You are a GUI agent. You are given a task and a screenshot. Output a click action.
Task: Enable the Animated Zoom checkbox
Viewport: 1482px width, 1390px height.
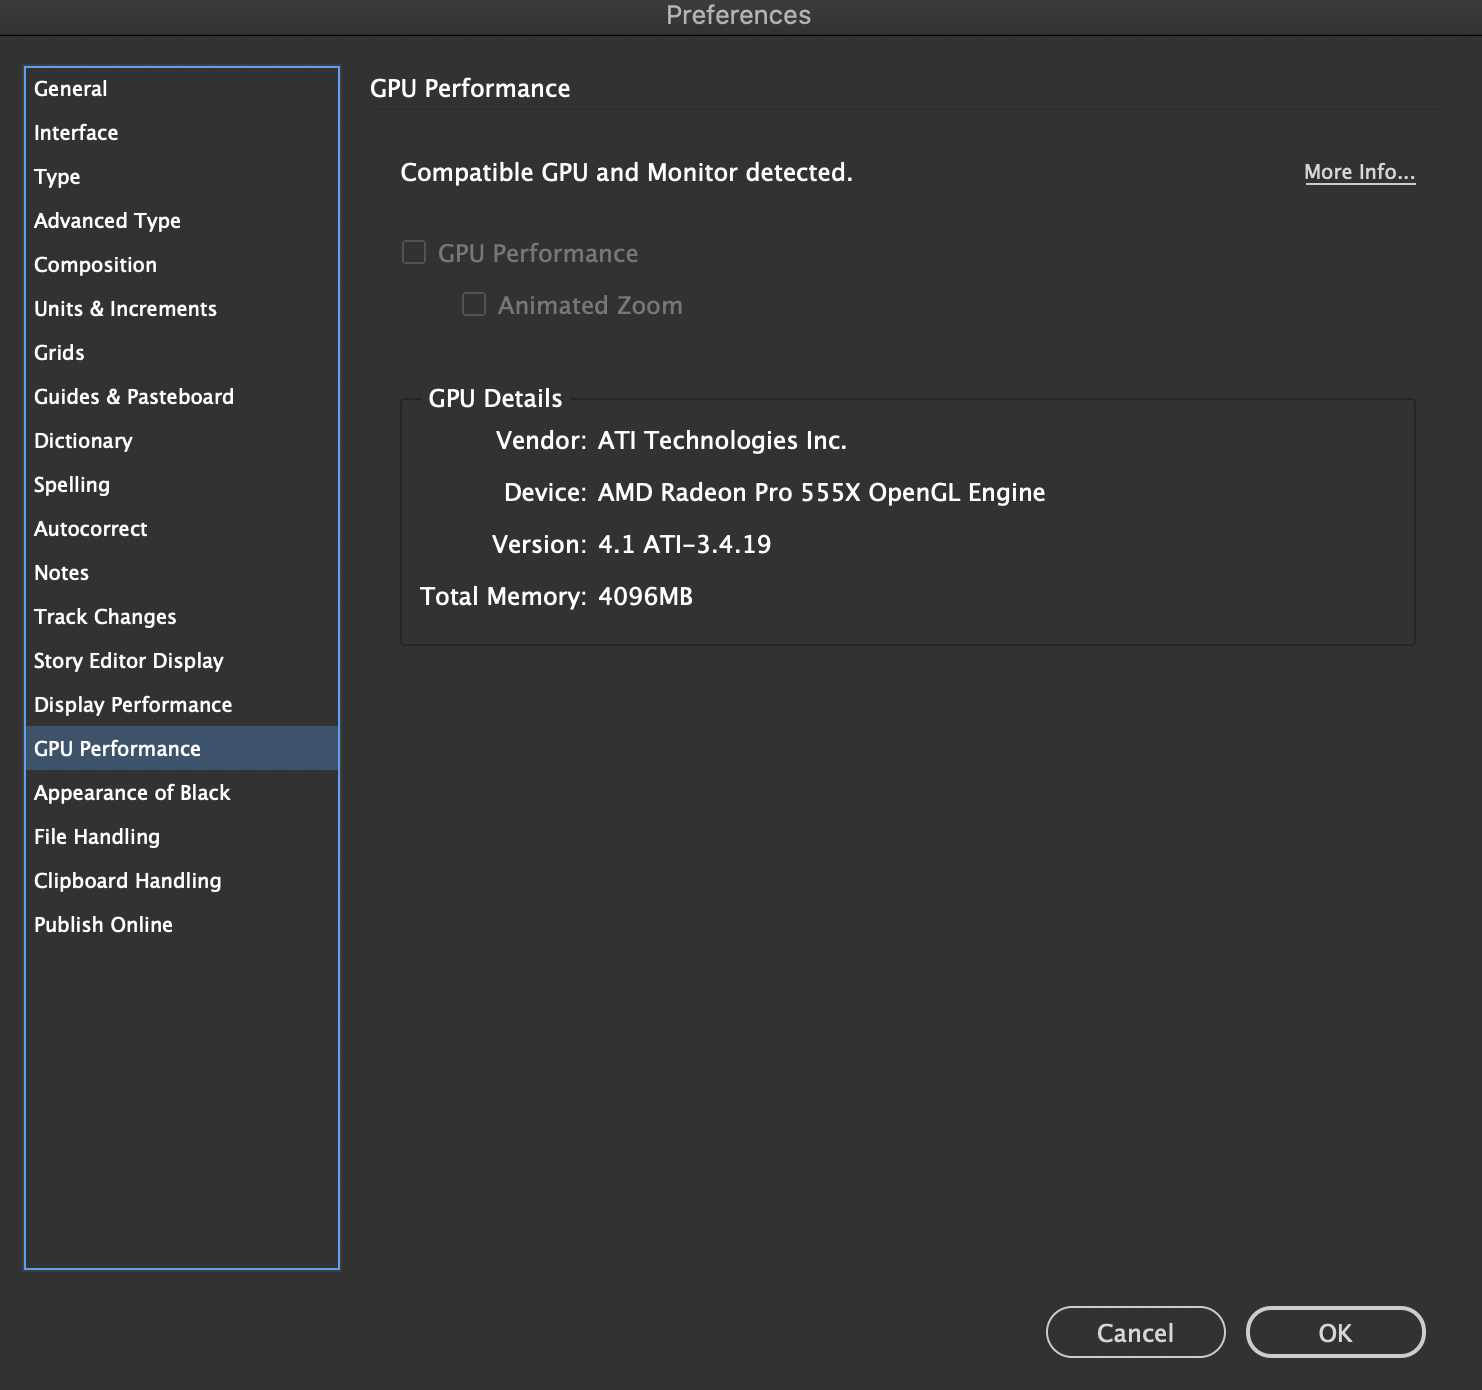(472, 304)
